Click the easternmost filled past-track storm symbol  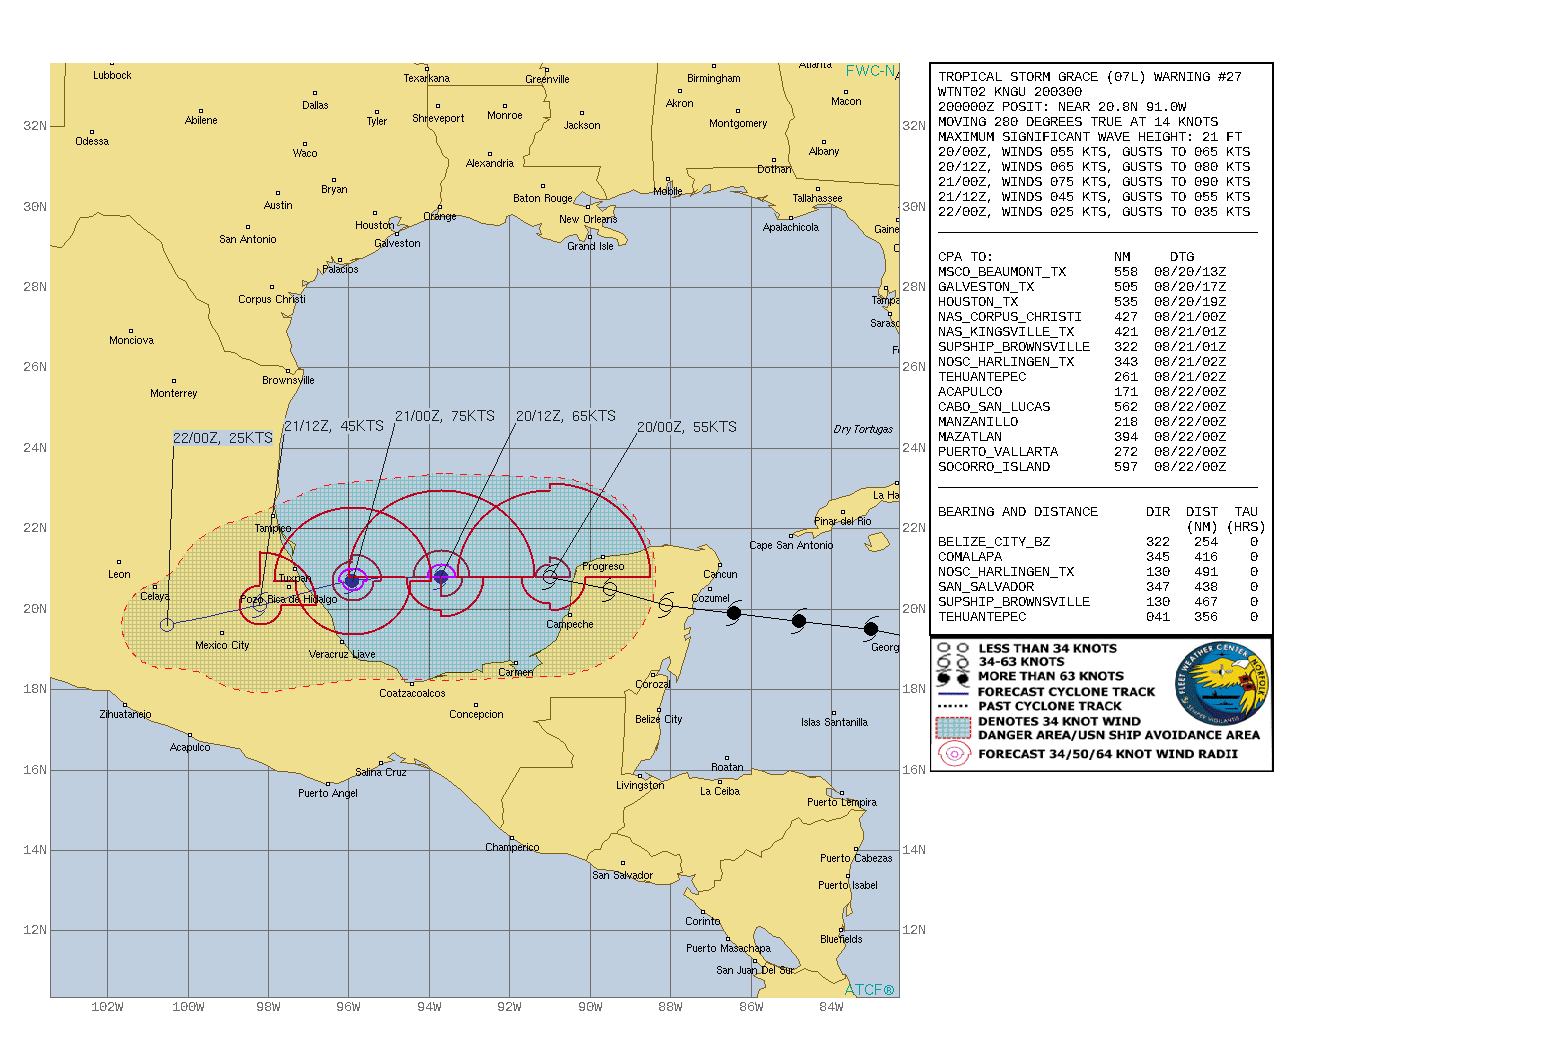point(871,629)
